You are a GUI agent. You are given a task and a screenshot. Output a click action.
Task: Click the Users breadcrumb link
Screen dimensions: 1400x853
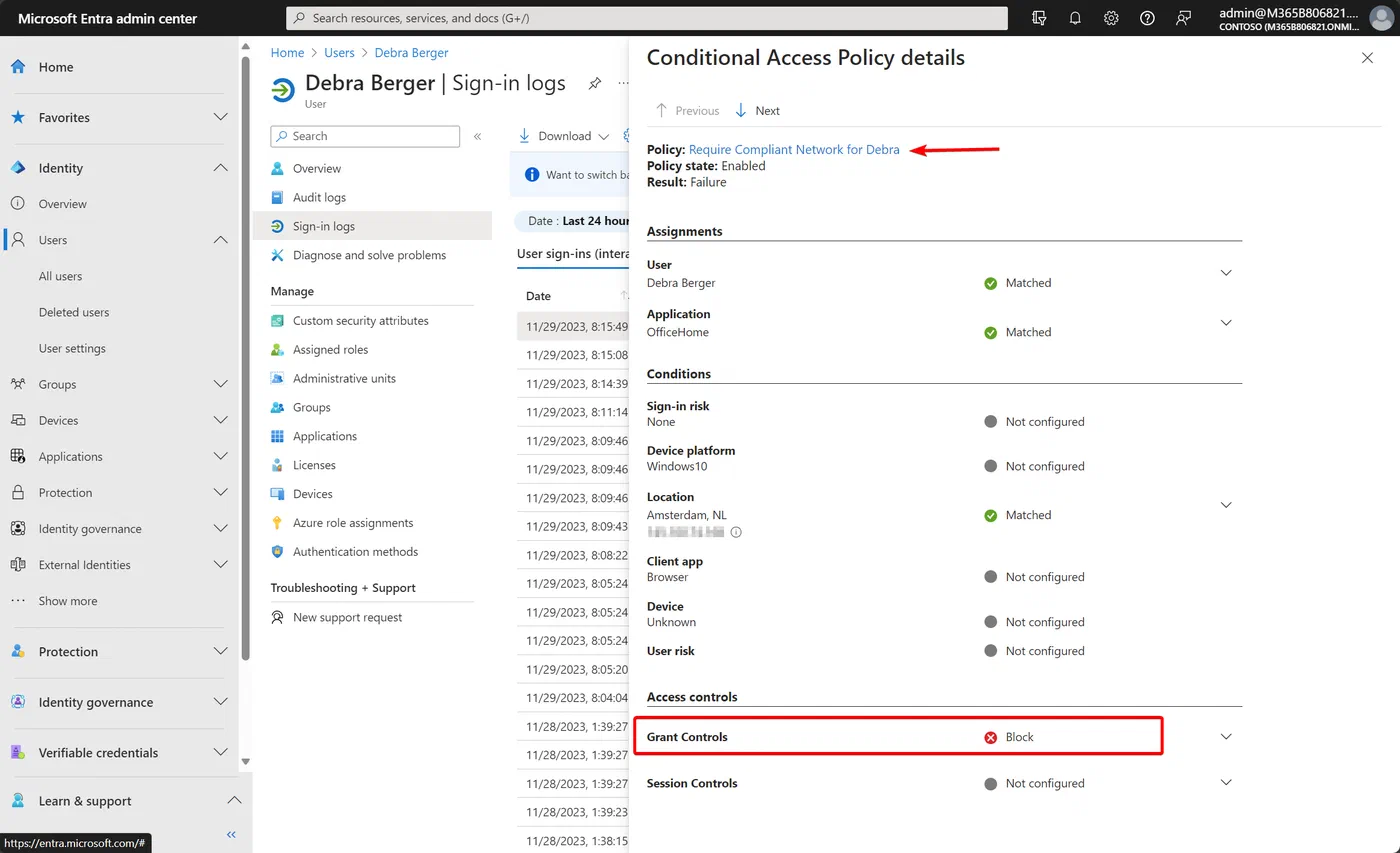[339, 52]
